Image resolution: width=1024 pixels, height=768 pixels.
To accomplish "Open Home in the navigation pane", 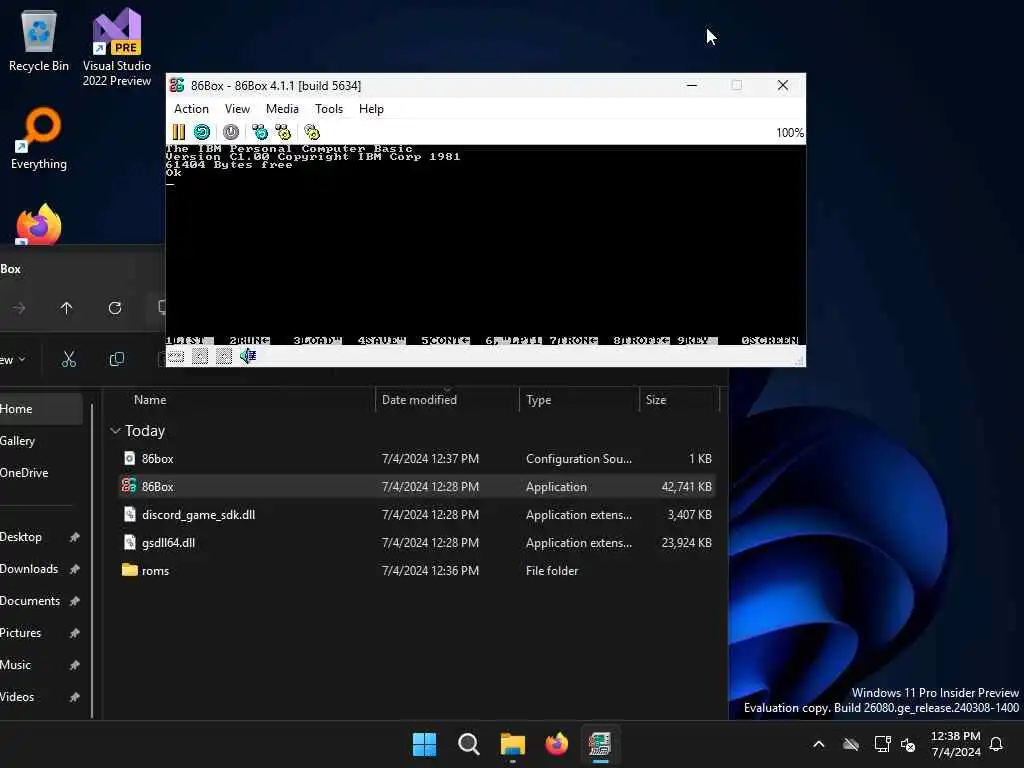I will click(40, 409).
